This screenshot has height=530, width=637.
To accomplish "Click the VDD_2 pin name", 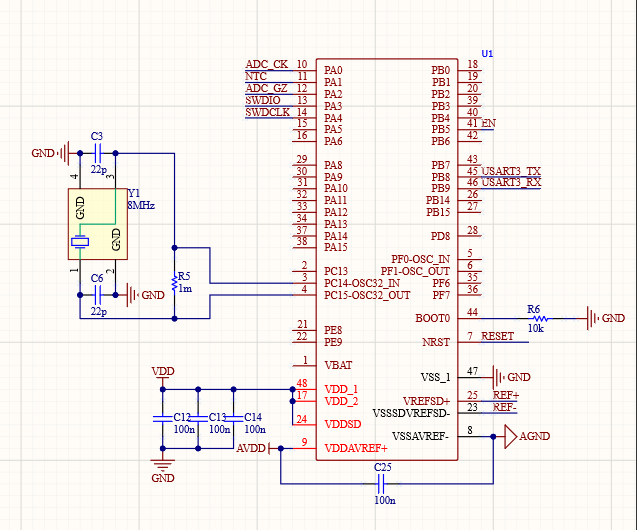I will point(341,402).
